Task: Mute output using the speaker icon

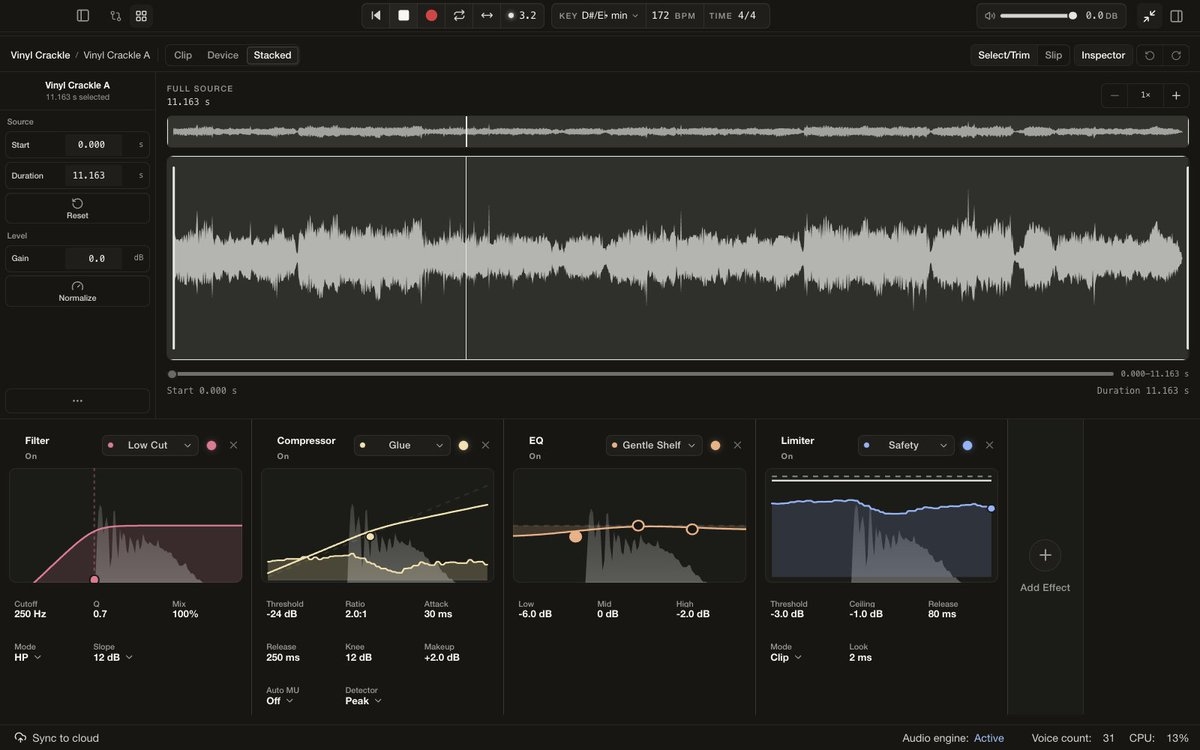Action: (x=990, y=16)
